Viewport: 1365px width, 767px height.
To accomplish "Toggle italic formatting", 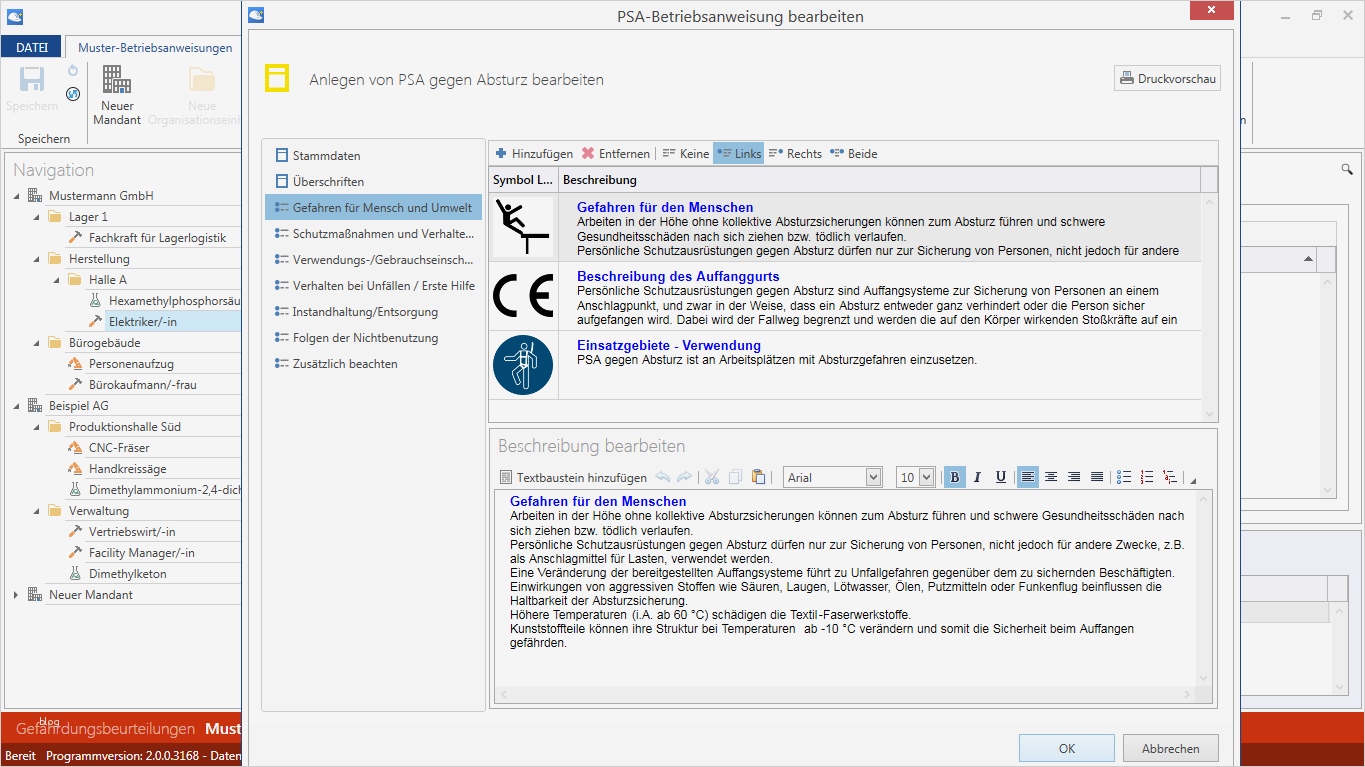I will tap(978, 477).
